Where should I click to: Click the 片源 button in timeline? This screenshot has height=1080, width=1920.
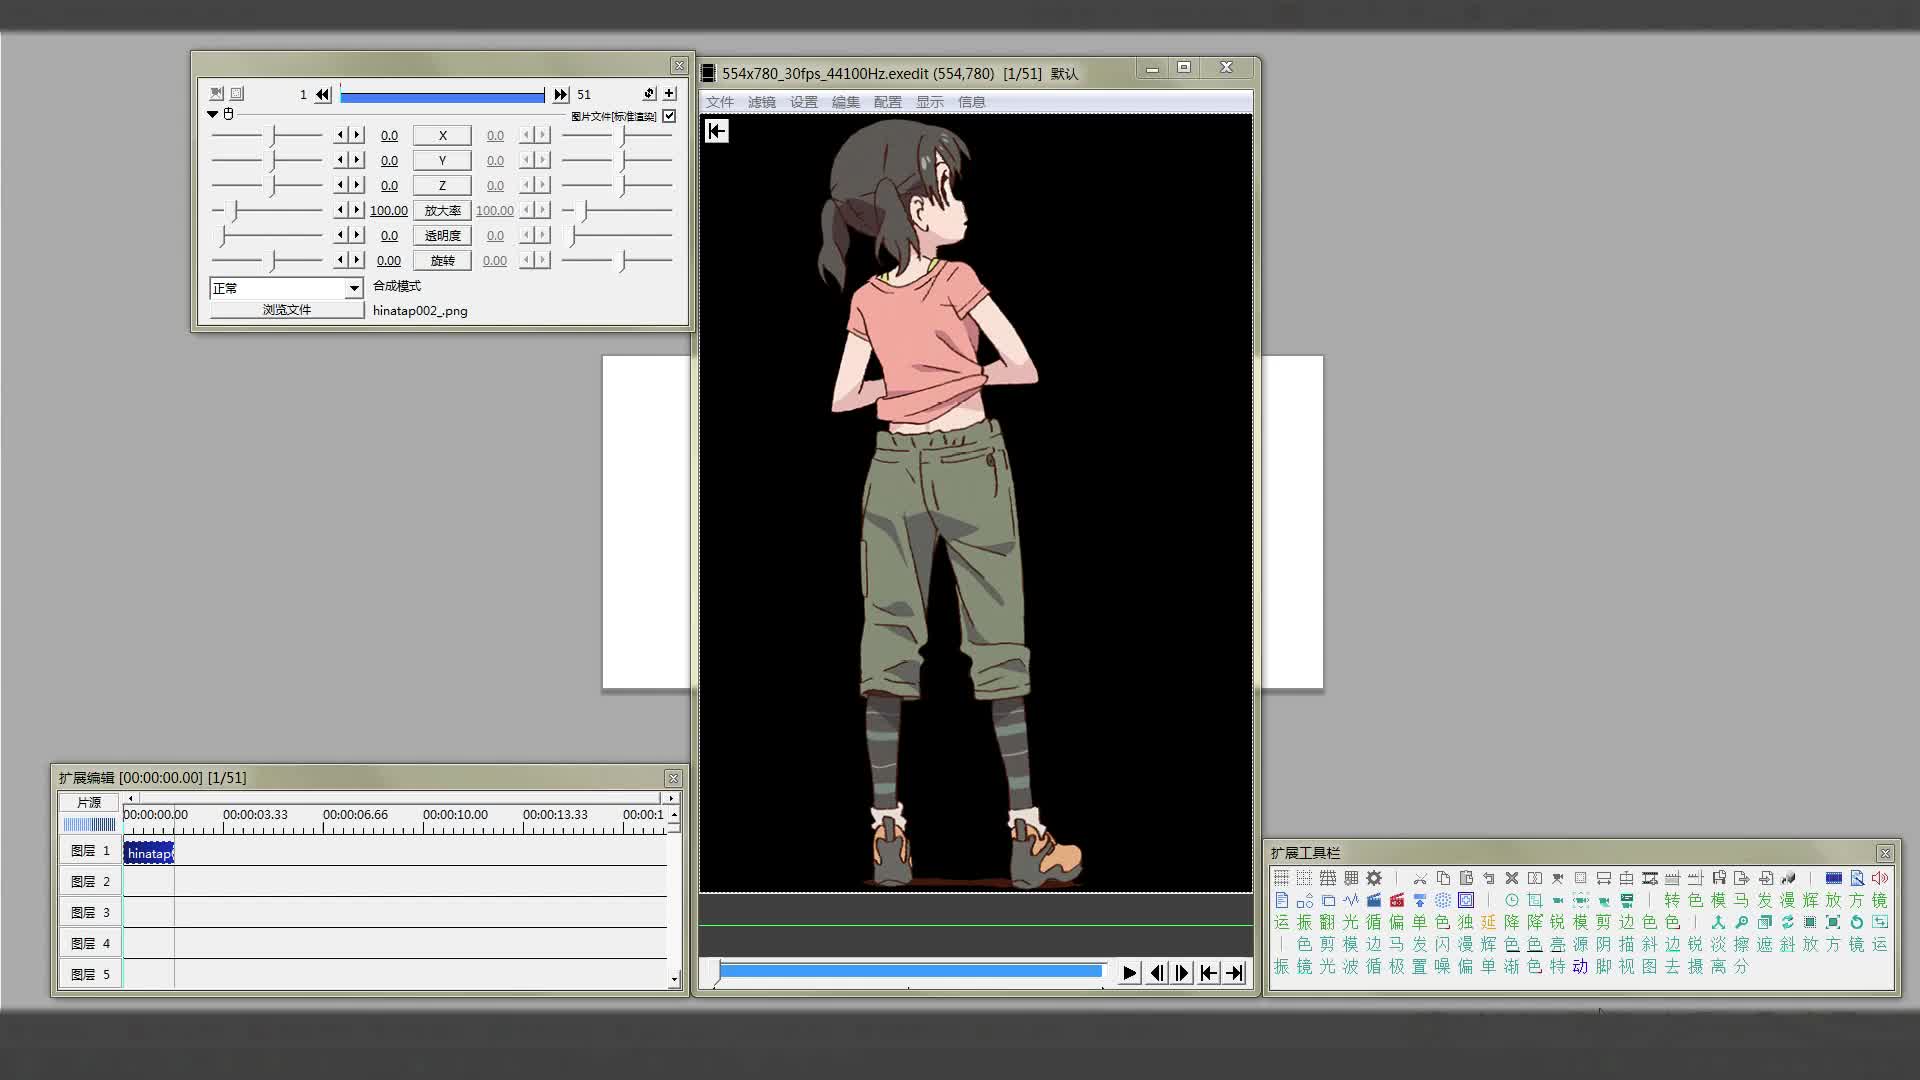tap(89, 802)
